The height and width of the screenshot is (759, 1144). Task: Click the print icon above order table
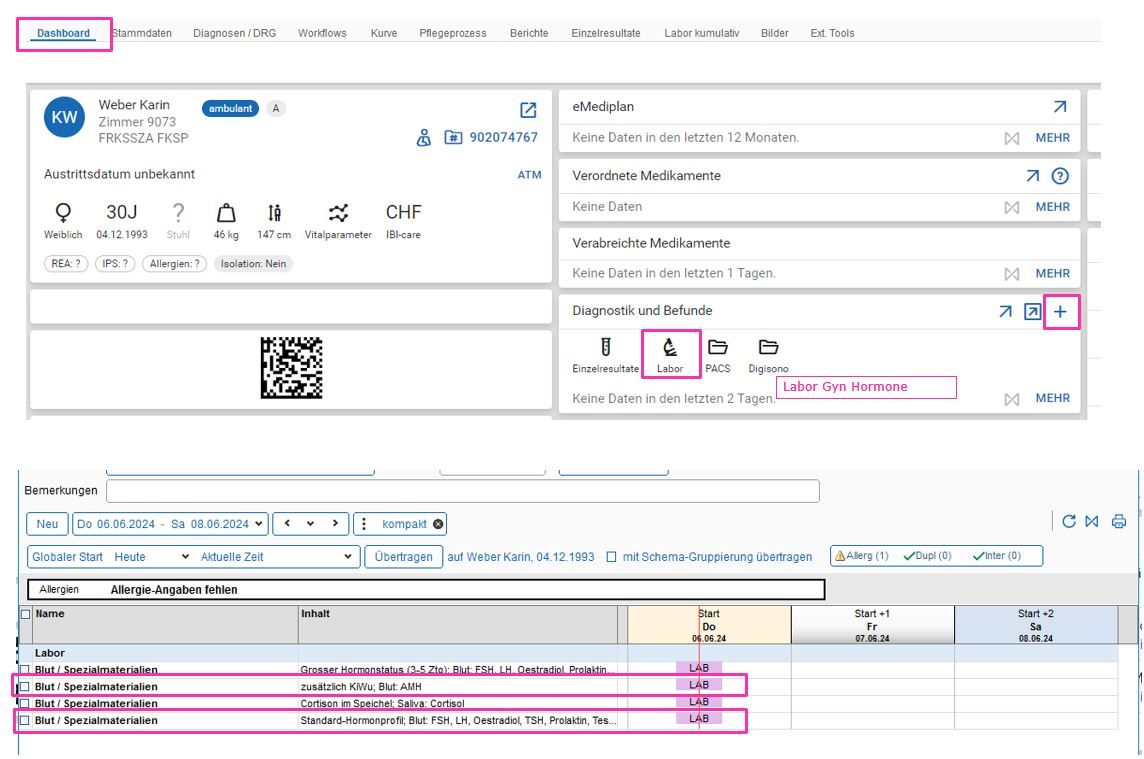[1119, 522]
